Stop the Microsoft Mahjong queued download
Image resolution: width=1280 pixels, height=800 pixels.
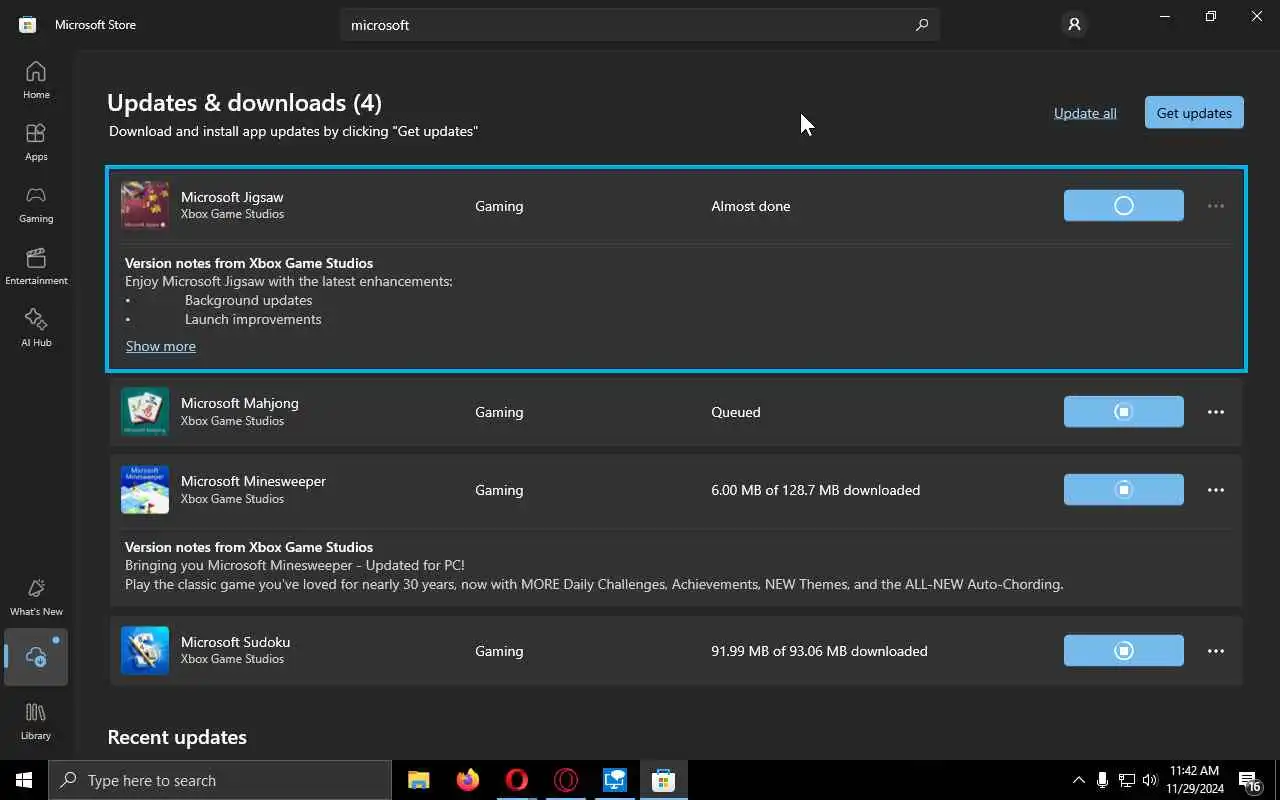(1123, 412)
